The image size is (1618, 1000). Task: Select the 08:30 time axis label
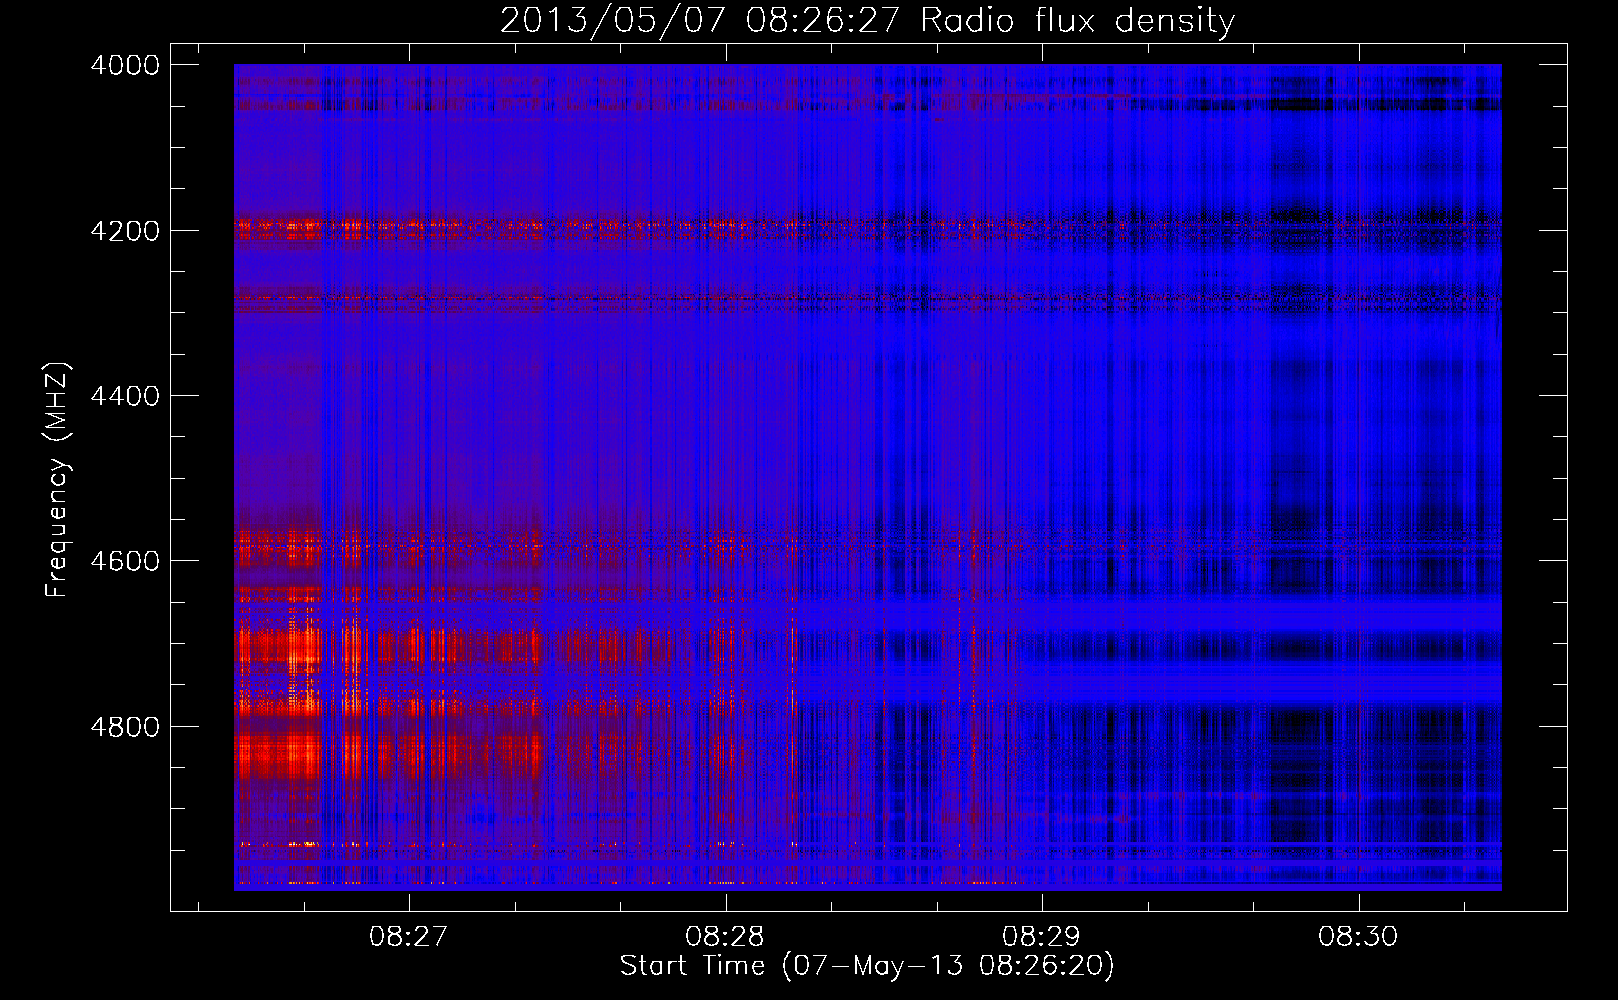pyautogui.click(x=1357, y=937)
